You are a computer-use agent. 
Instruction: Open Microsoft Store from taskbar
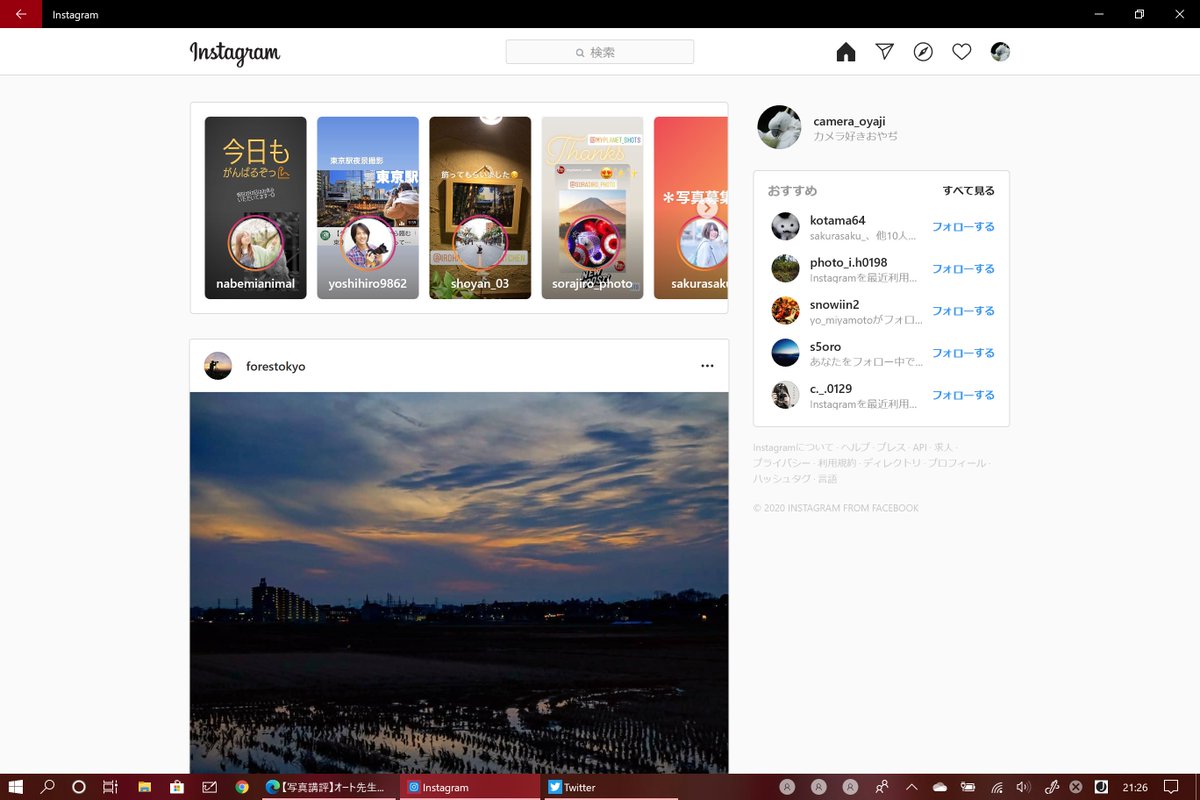click(x=176, y=787)
